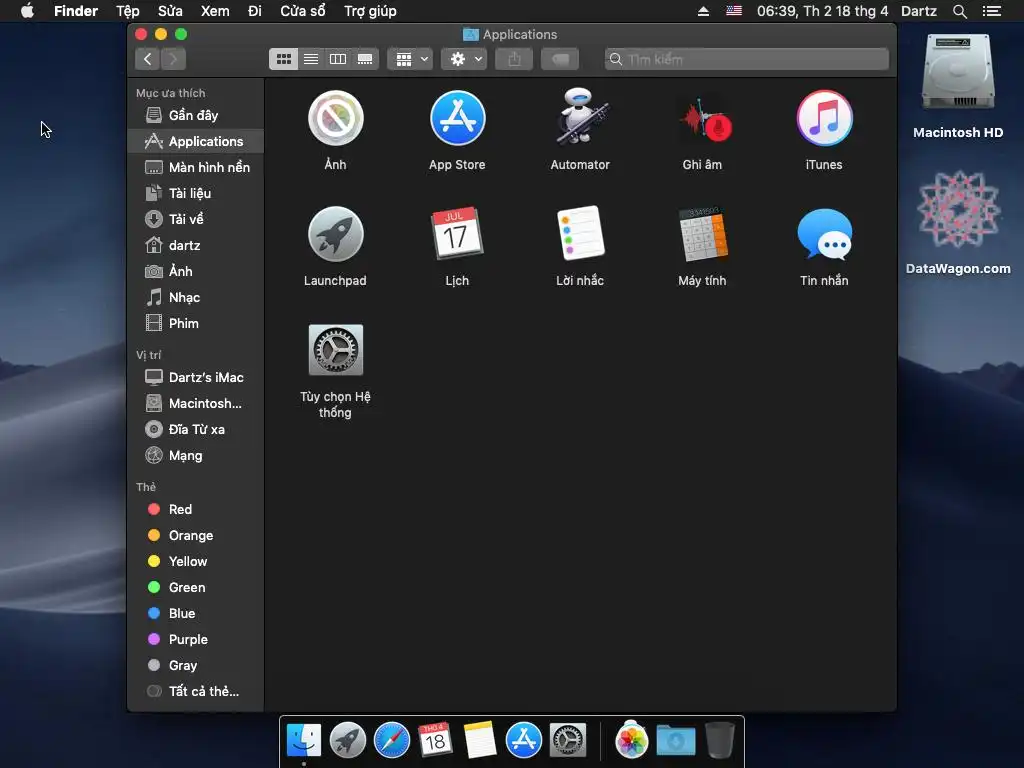The image size is (1024, 768).
Task: Open the Sửa menu
Action: (170, 11)
